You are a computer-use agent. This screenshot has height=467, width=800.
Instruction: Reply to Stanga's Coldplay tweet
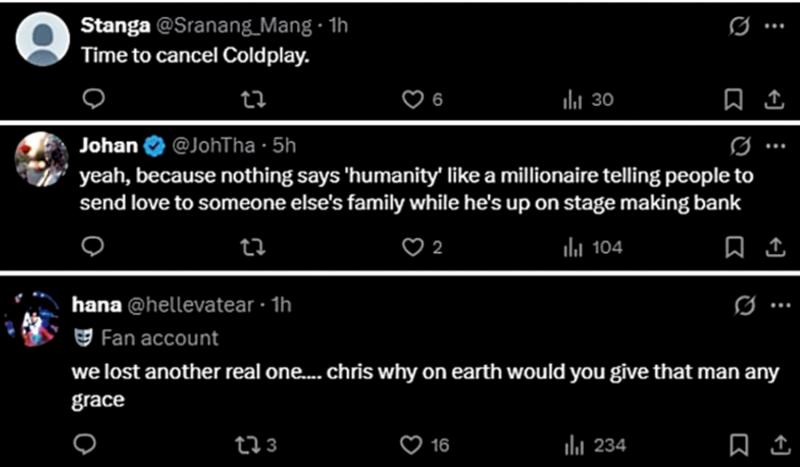(x=92, y=99)
